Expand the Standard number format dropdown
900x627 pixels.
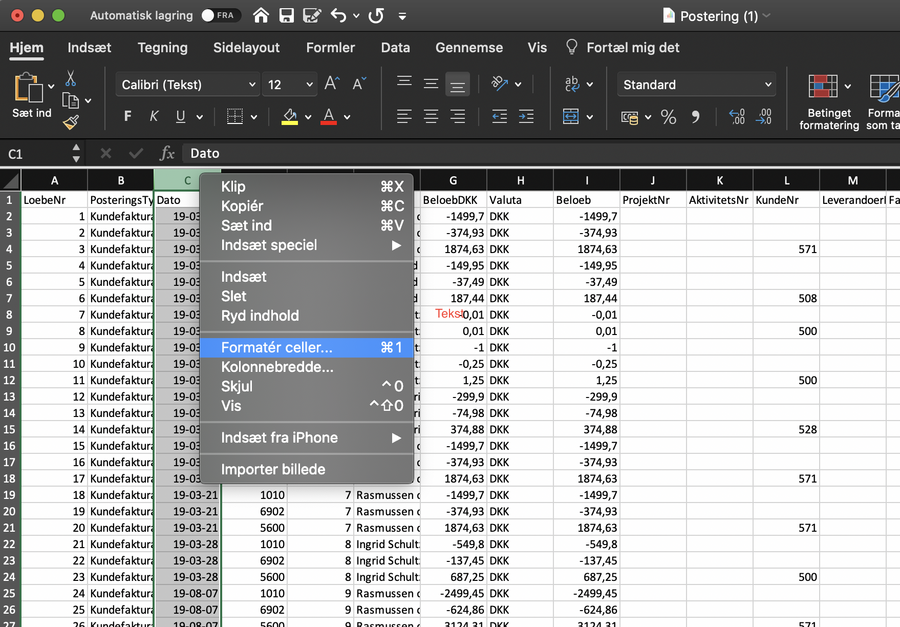697,85
